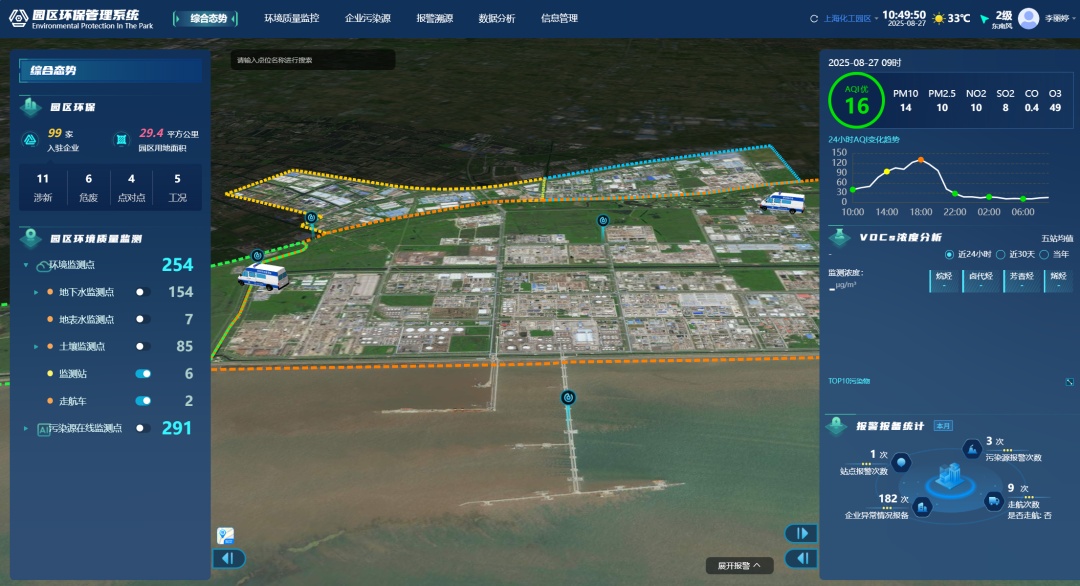The height and width of the screenshot is (586, 1080).
Task: Open the 环境质量监控 menu
Action: pos(291,18)
